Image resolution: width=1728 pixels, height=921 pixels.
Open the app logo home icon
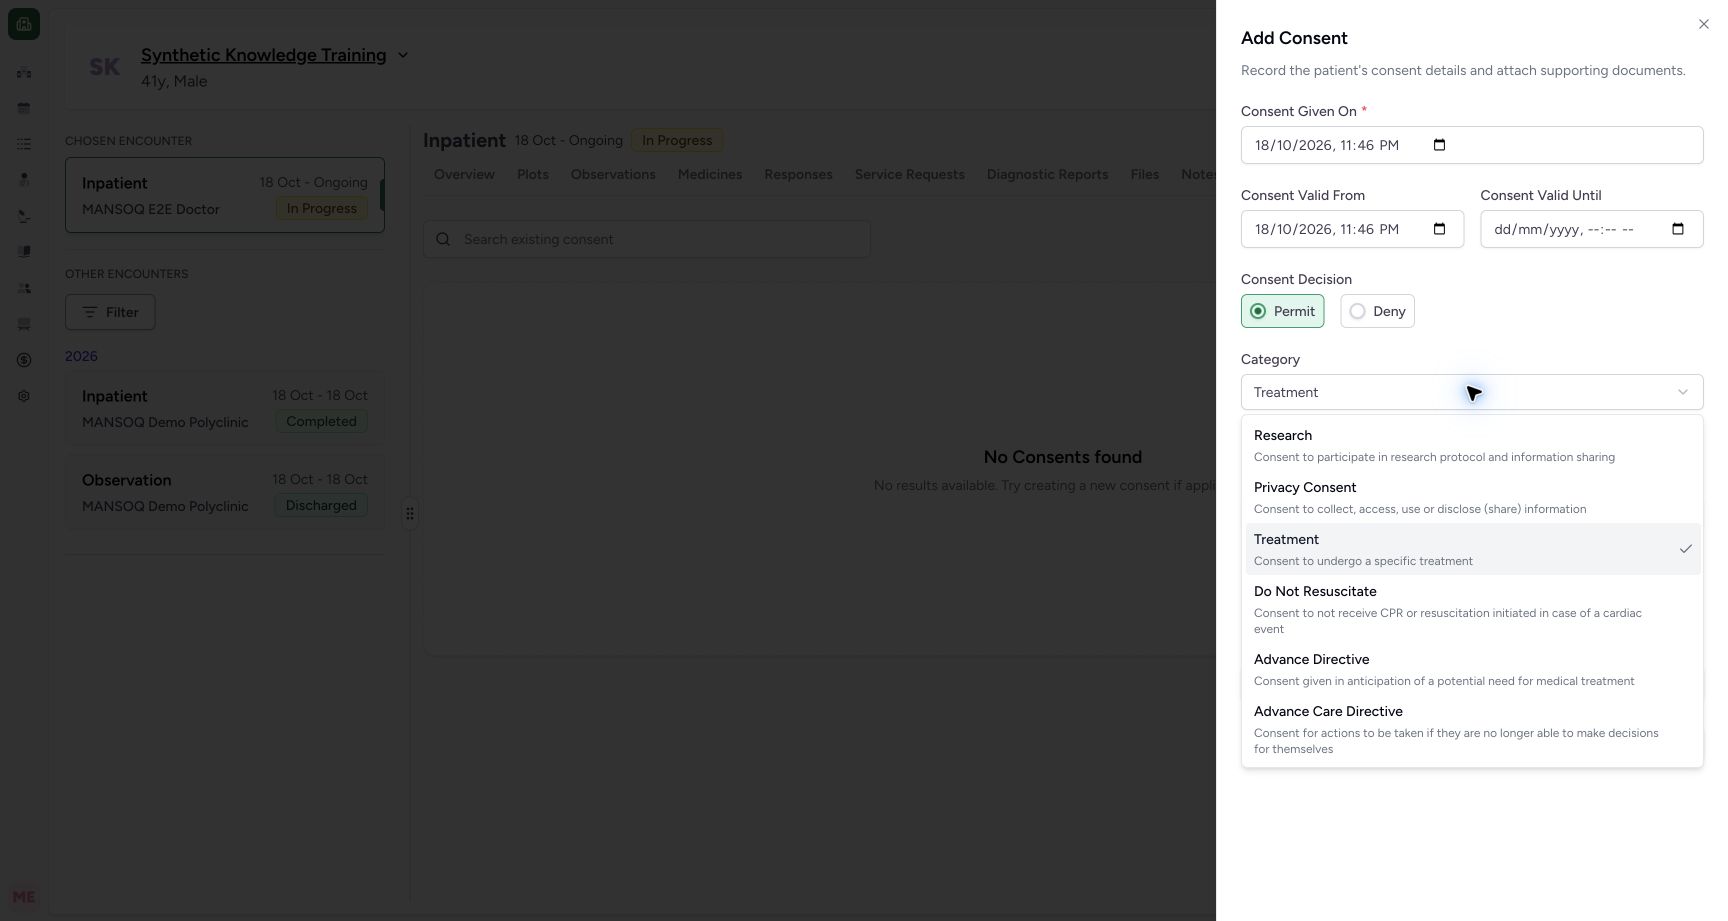(24, 24)
